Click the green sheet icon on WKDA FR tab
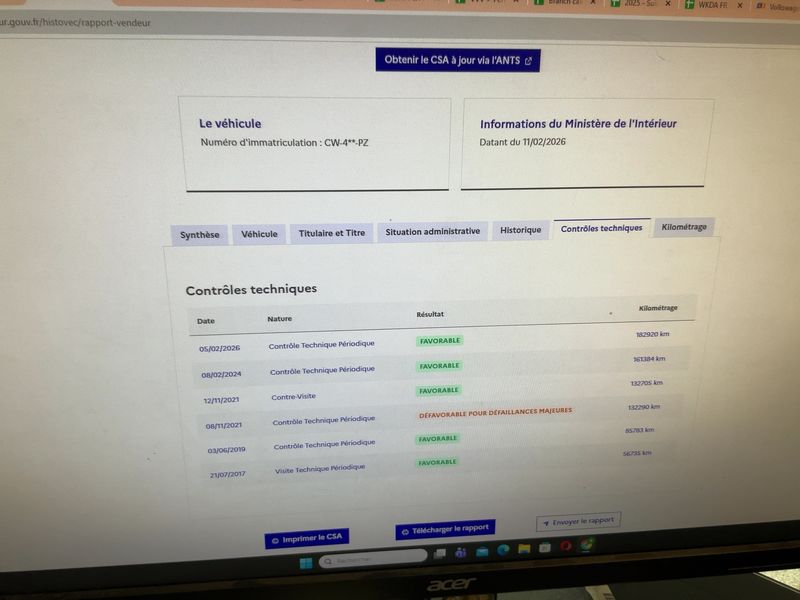Image resolution: width=800 pixels, height=600 pixels. point(690,4)
